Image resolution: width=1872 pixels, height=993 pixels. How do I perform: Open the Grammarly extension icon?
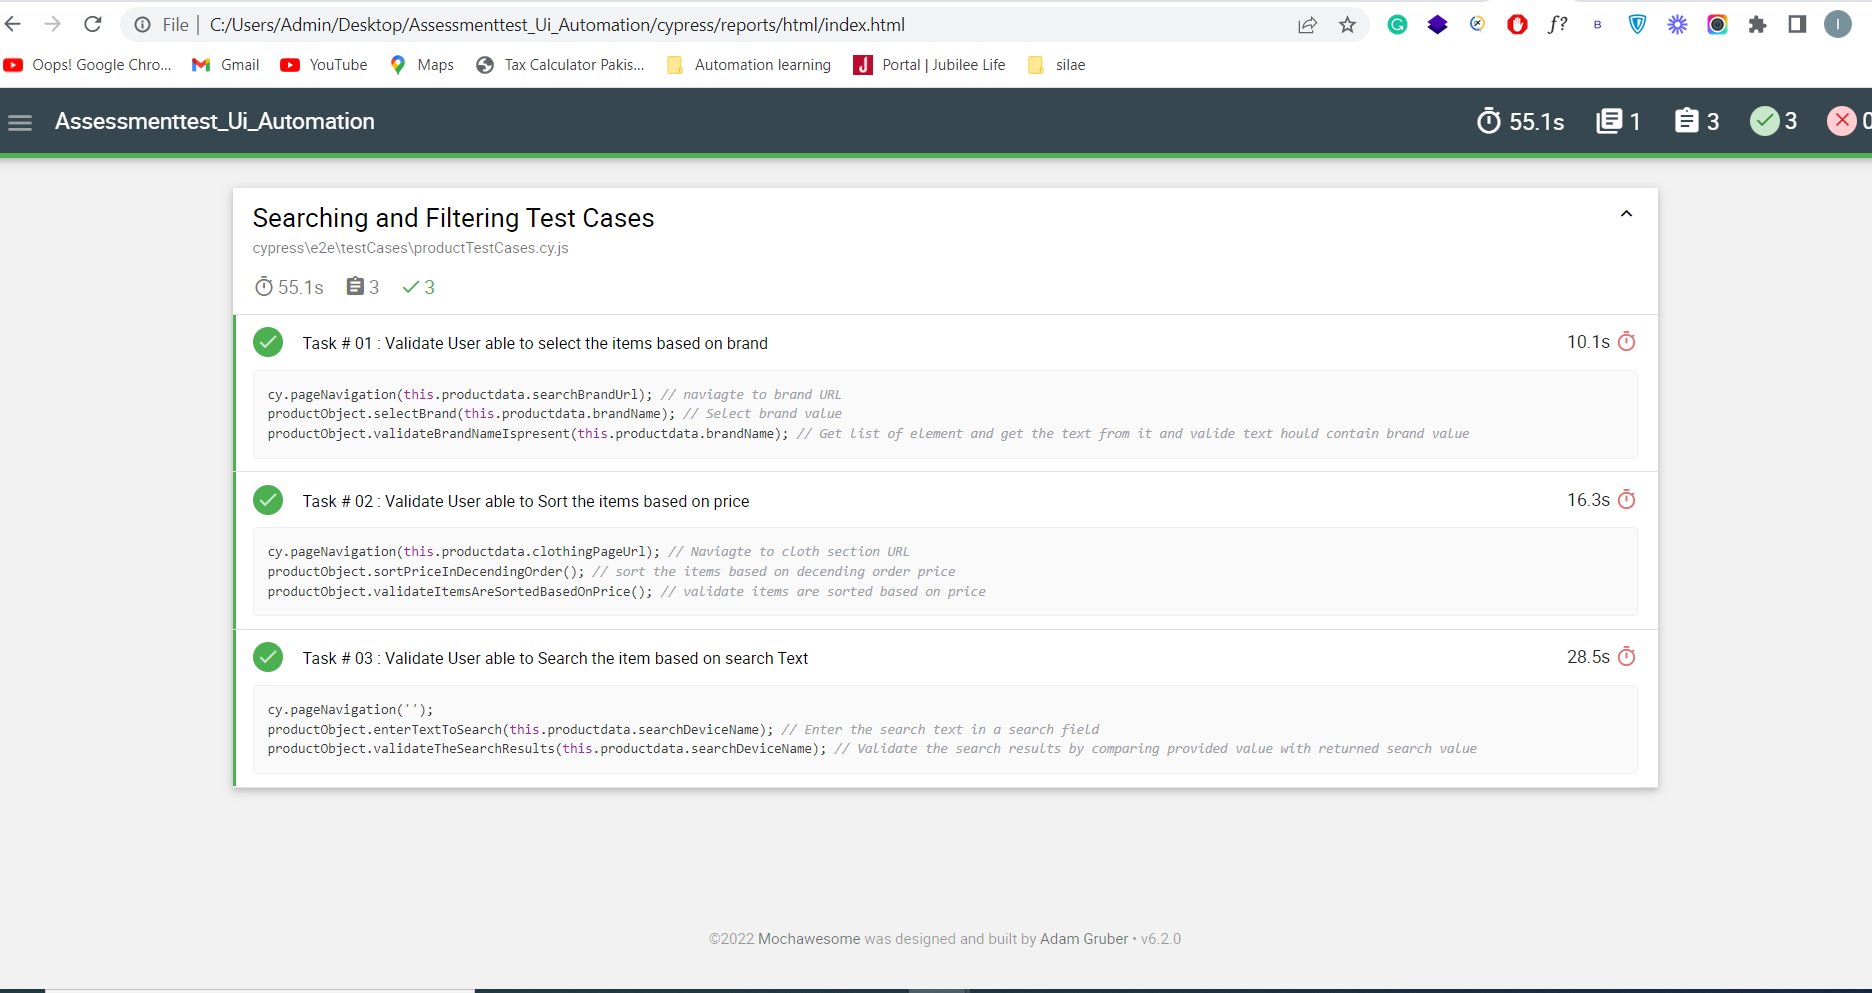coord(1397,25)
